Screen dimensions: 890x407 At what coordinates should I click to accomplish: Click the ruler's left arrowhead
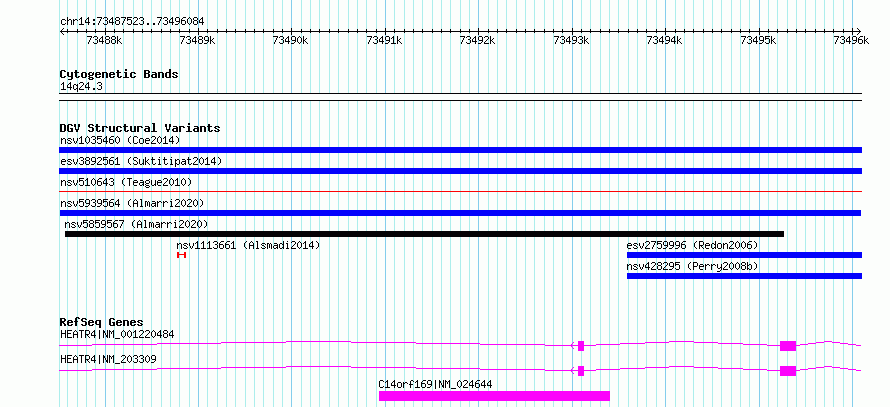pyautogui.click(x=62, y=31)
